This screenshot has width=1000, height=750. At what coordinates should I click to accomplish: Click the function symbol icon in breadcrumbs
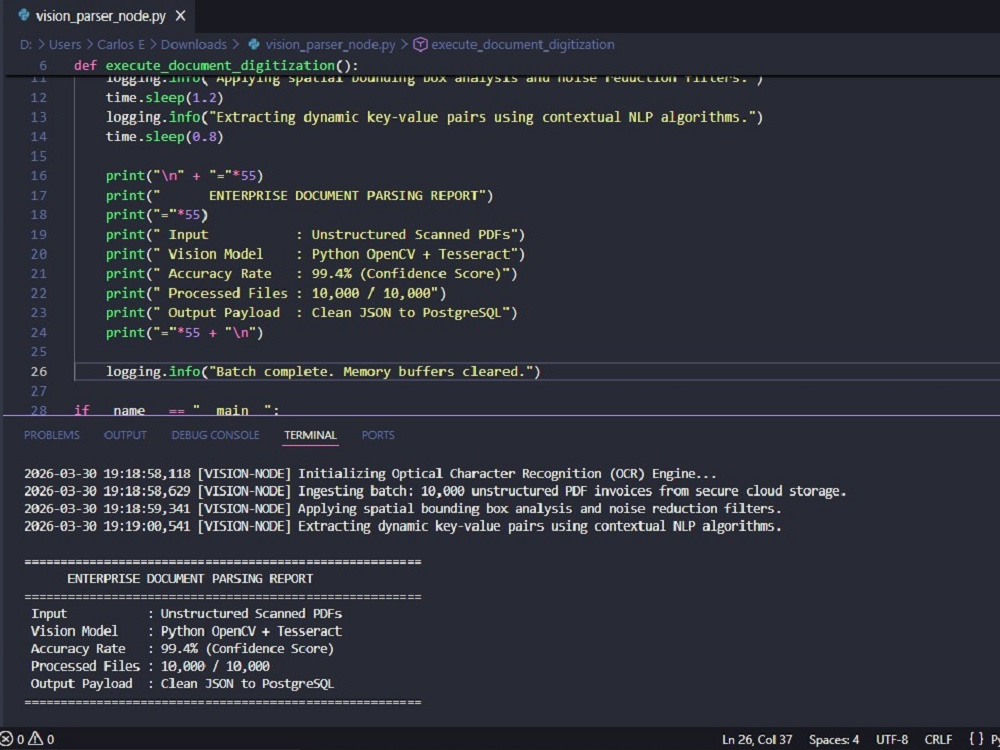pos(420,45)
